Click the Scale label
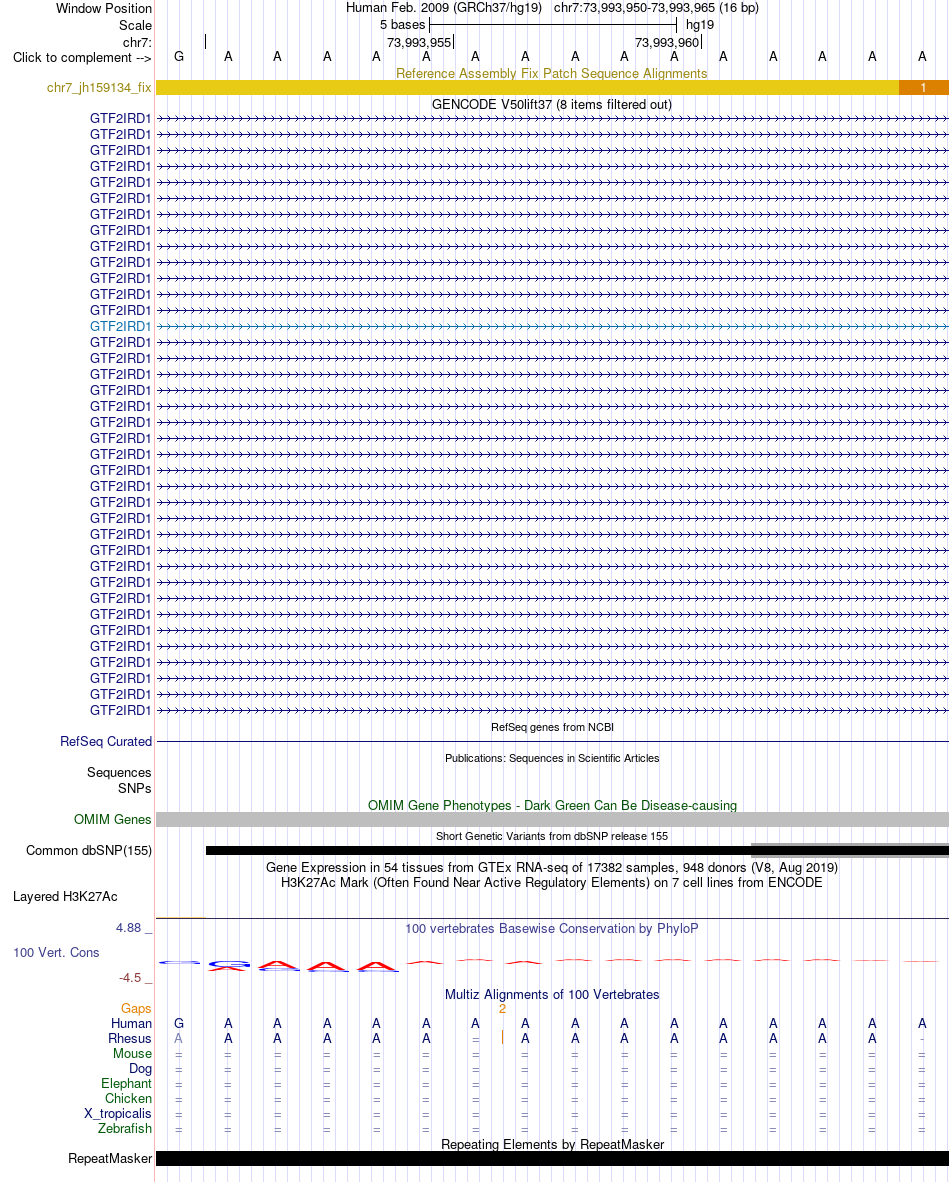Screen dimensions: 950x1182 (x=136, y=25)
